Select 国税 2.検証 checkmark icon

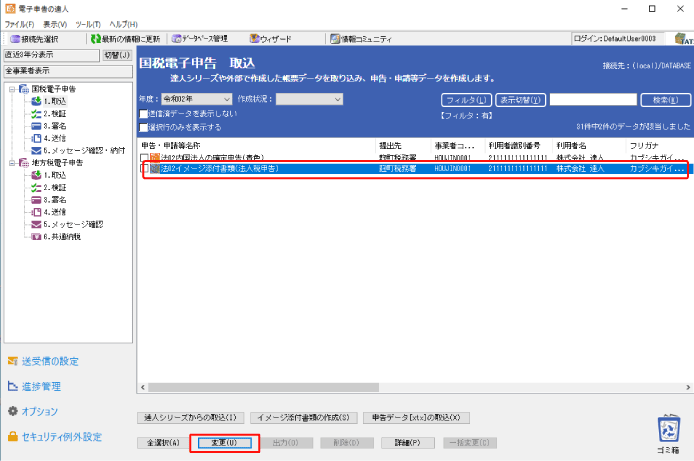click(36, 114)
